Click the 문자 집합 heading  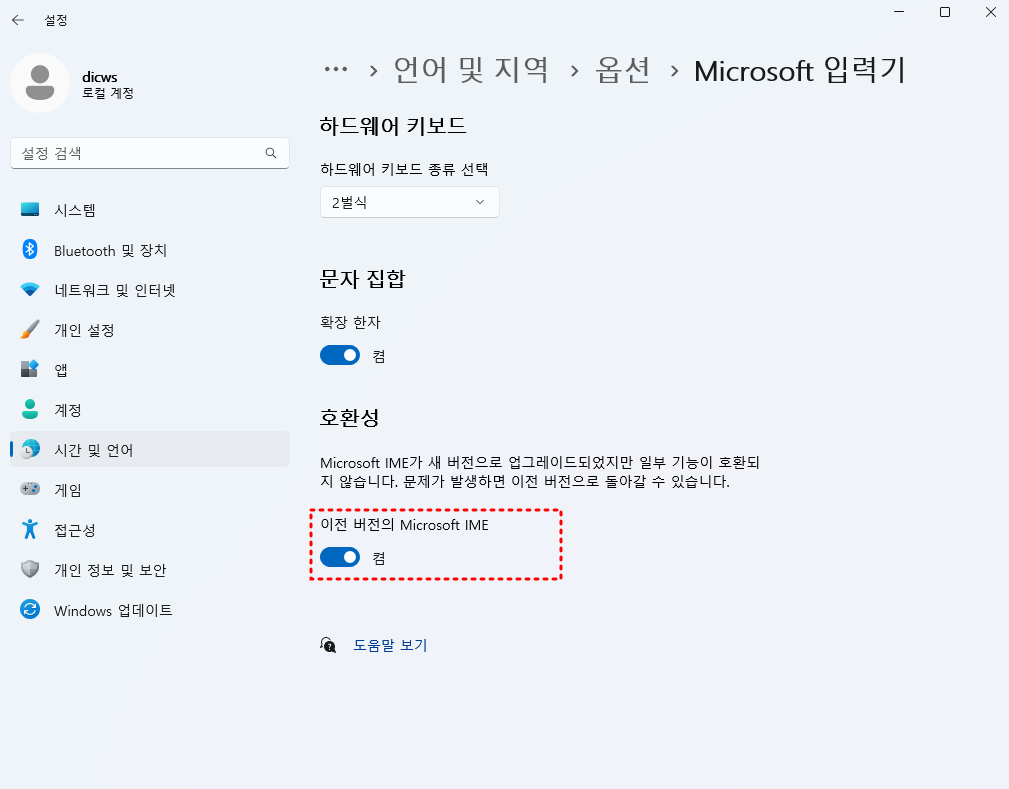click(362, 279)
